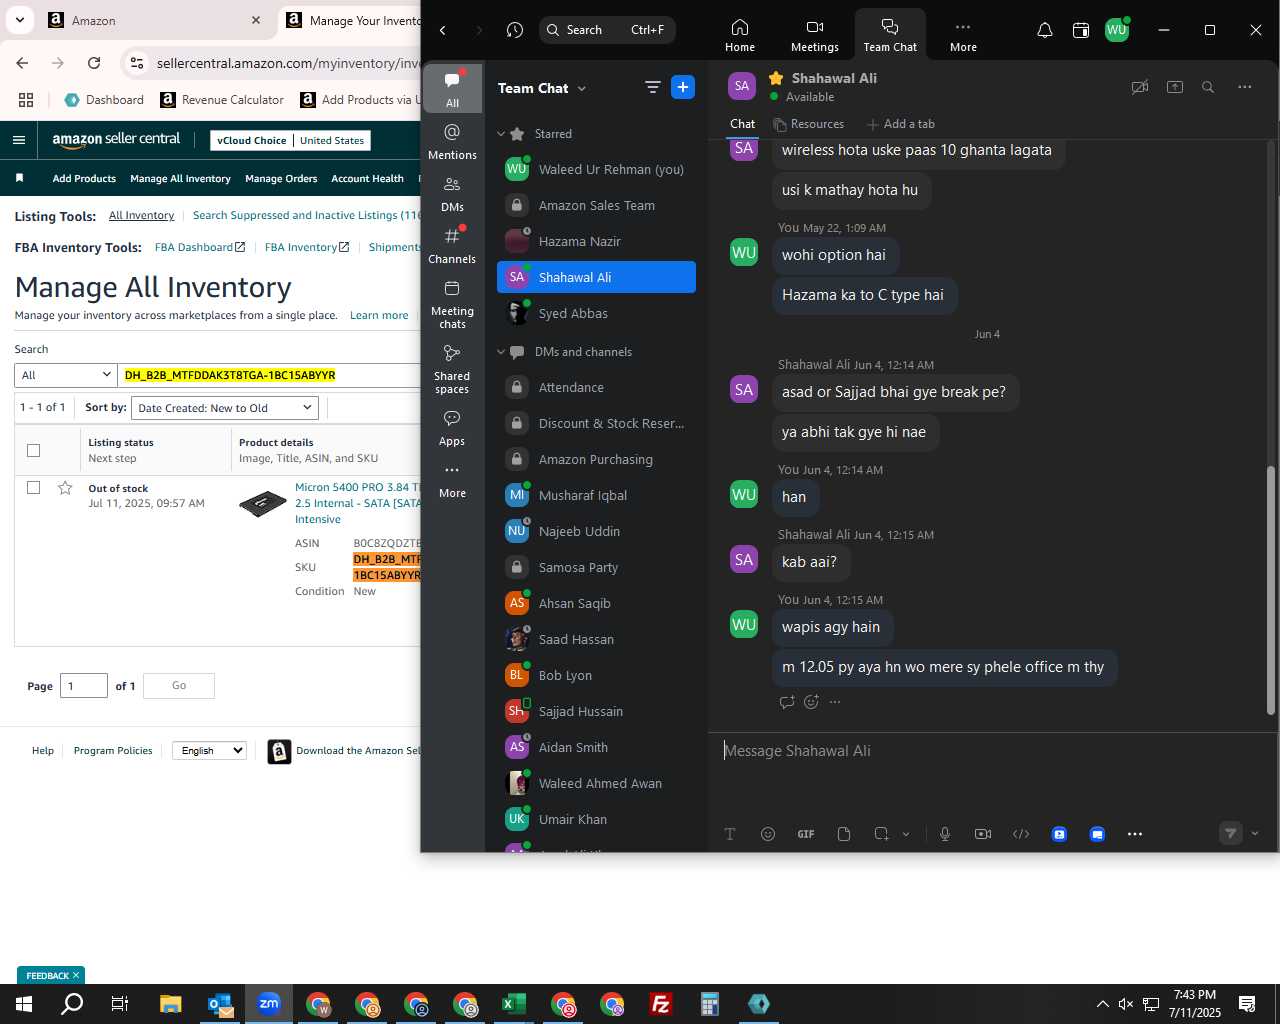Open FileZilla from the taskbar
1280x1024 pixels.
pos(661,1004)
